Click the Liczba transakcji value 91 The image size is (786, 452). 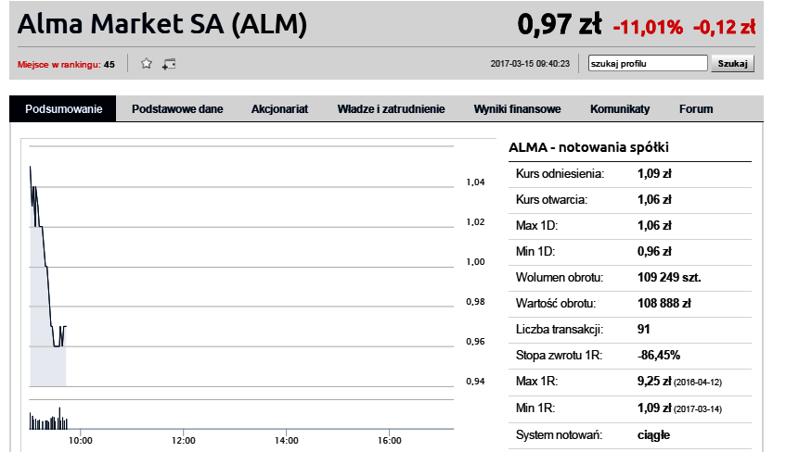tap(644, 329)
